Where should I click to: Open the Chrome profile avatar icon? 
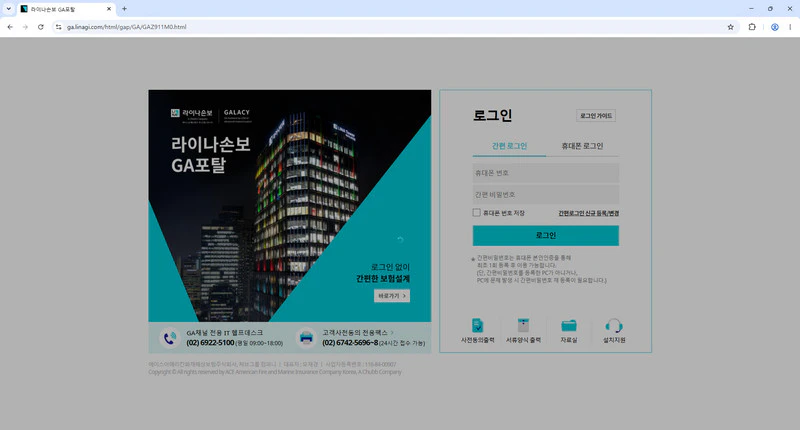(x=774, y=27)
